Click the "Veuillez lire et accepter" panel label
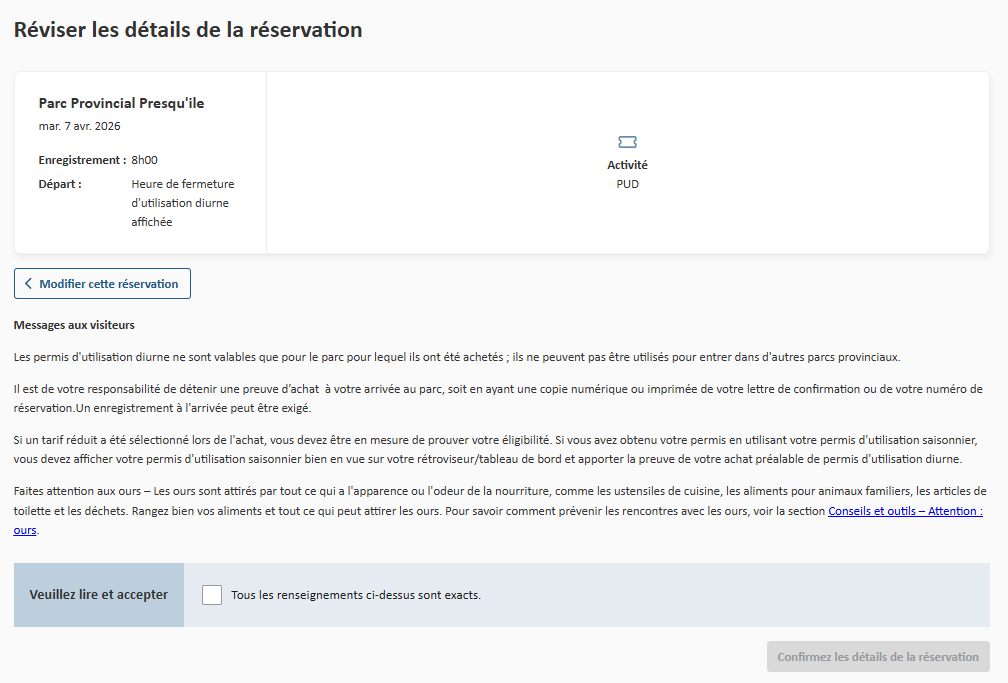 [x=98, y=594]
